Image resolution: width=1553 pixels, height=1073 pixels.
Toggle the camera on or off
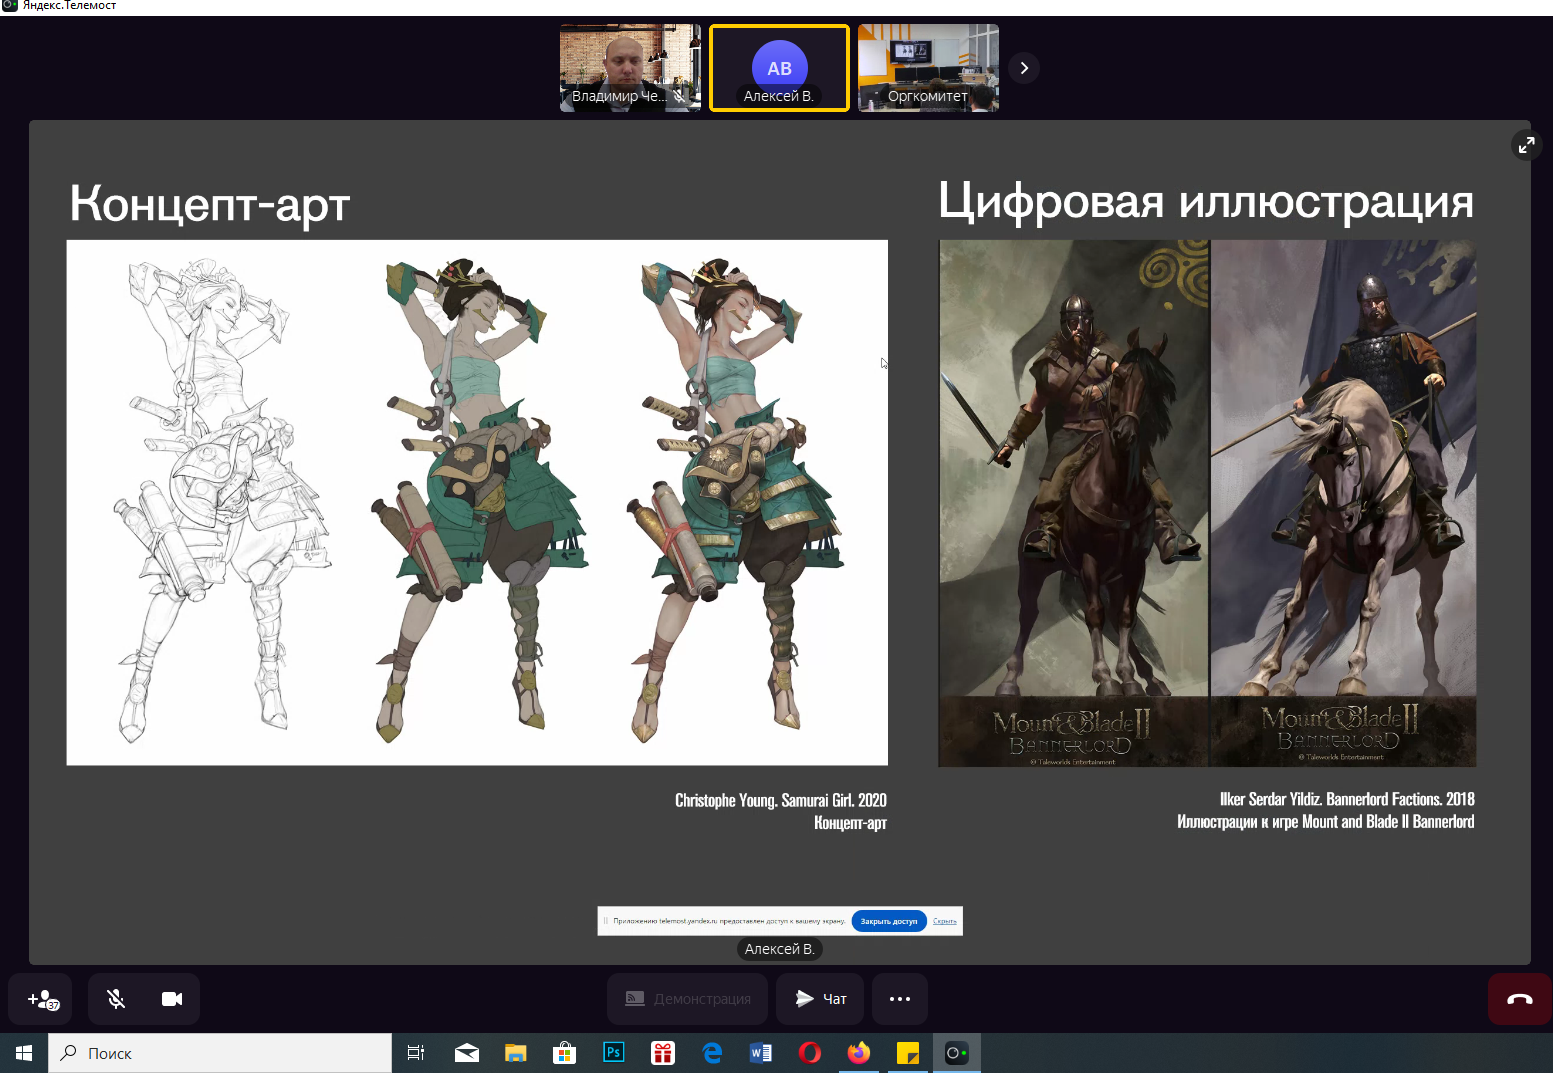click(172, 999)
